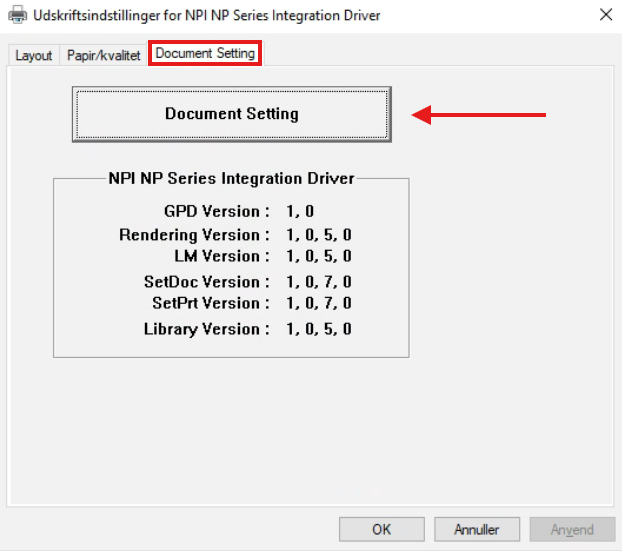622x551 pixels.
Task: Click the Library Version label
Action: (x=207, y=329)
